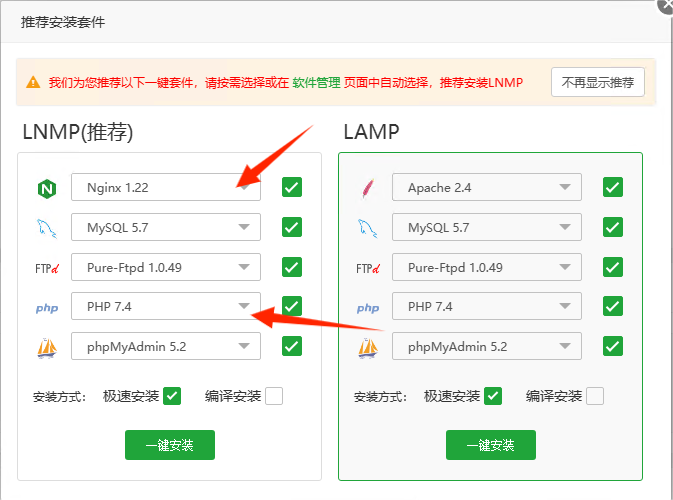Uncheck phpMyAdmin 5.2 in LNMP

(292, 346)
